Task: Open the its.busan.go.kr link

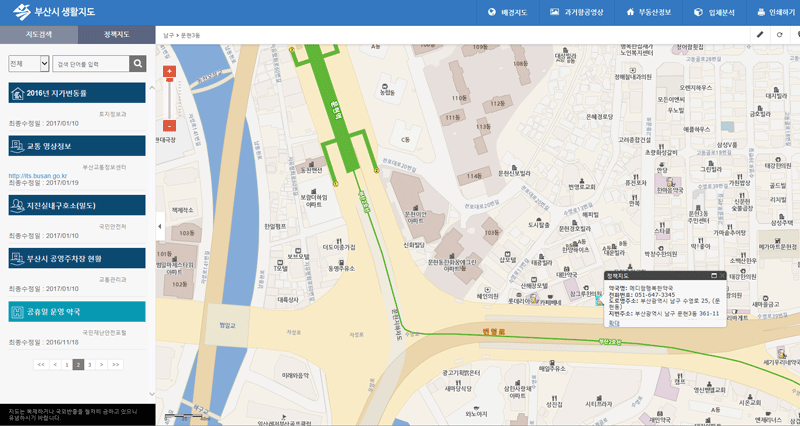Action: [x=38, y=175]
